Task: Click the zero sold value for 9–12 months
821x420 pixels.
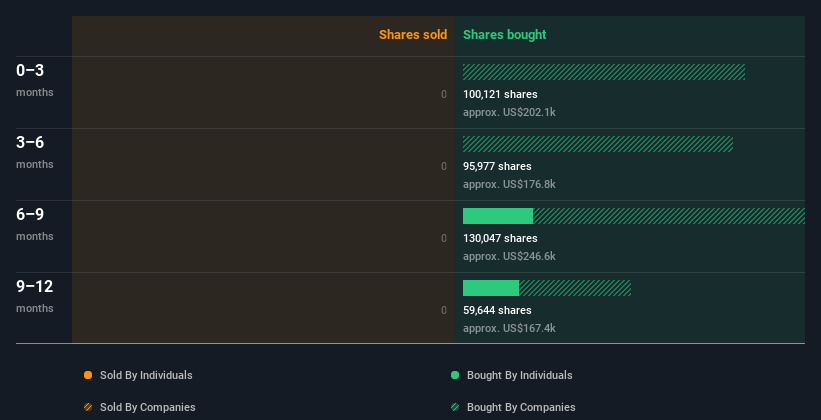Action: point(444,310)
